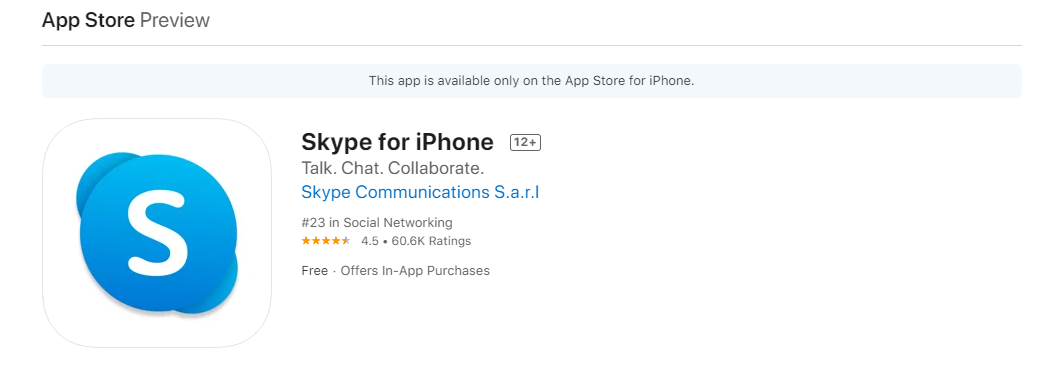This screenshot has width=1053, height=369.
Task: View the 60.6K Ratings count
Action: [431, 241]
